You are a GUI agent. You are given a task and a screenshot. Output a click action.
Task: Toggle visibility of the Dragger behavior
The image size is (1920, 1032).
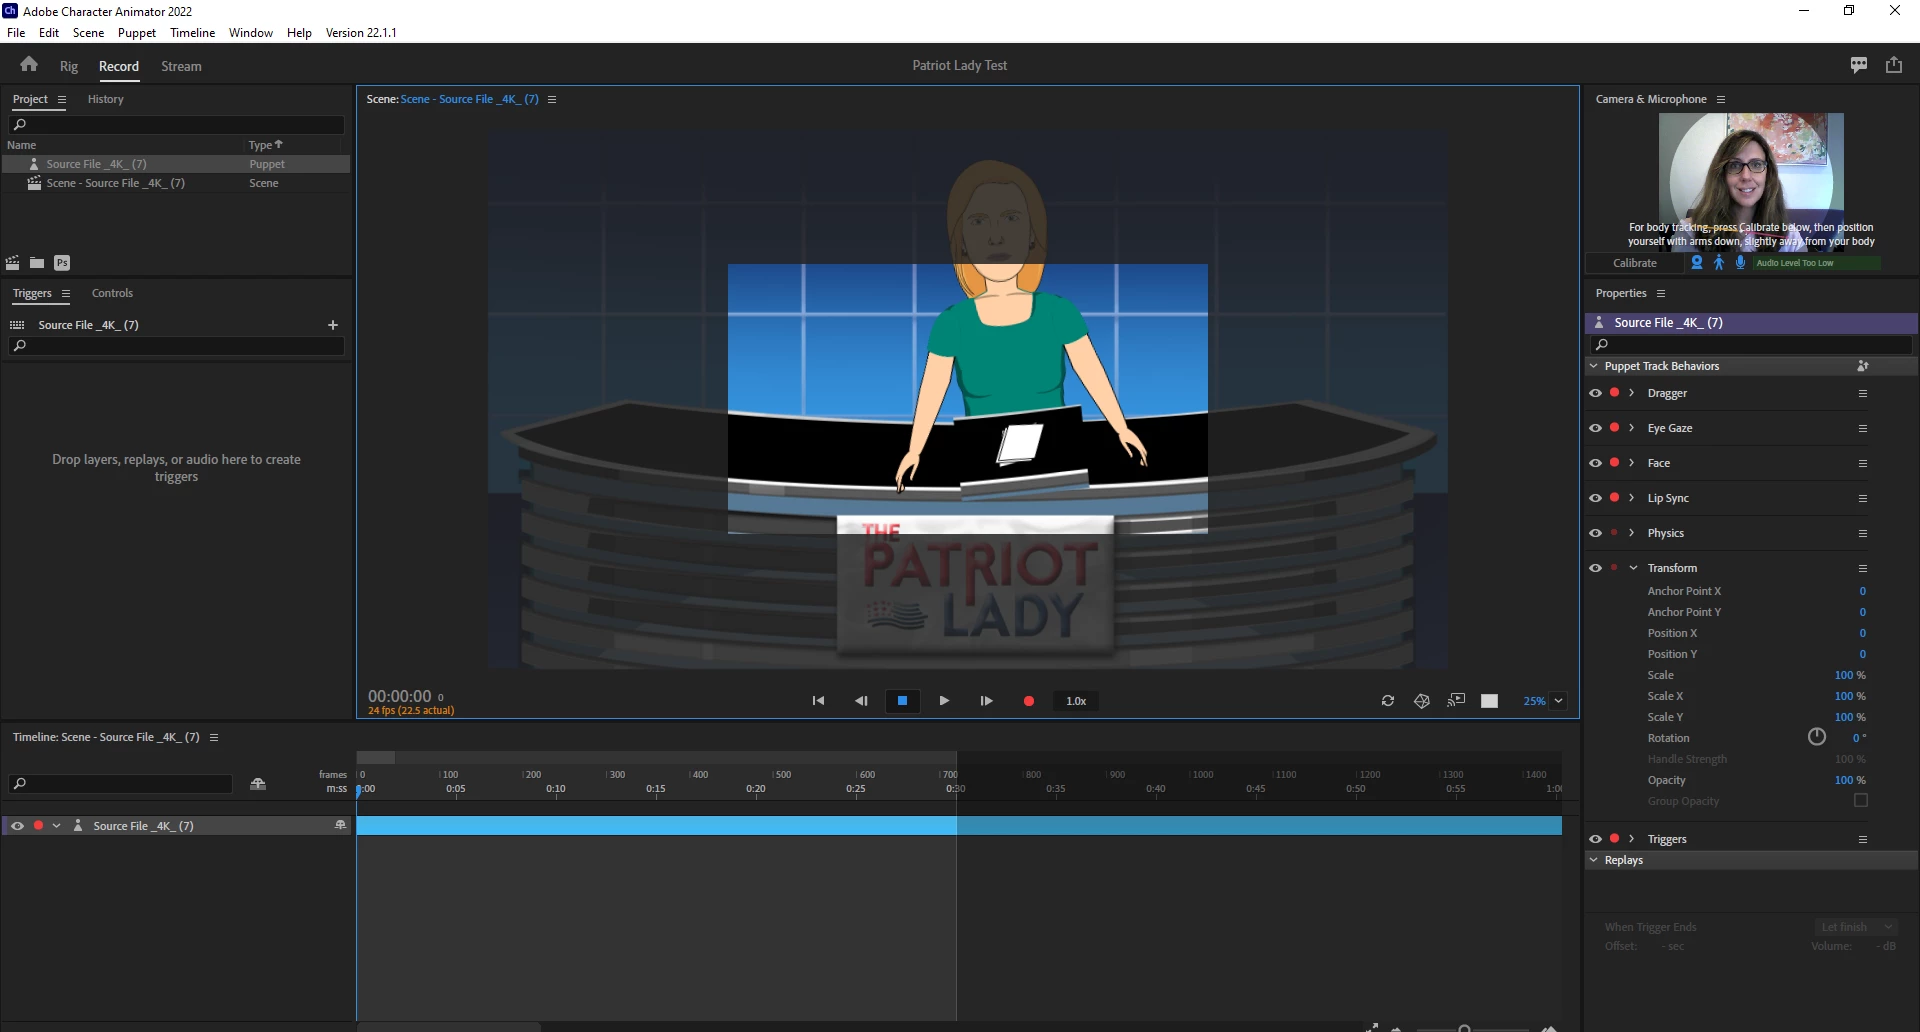pos(1595,393)
